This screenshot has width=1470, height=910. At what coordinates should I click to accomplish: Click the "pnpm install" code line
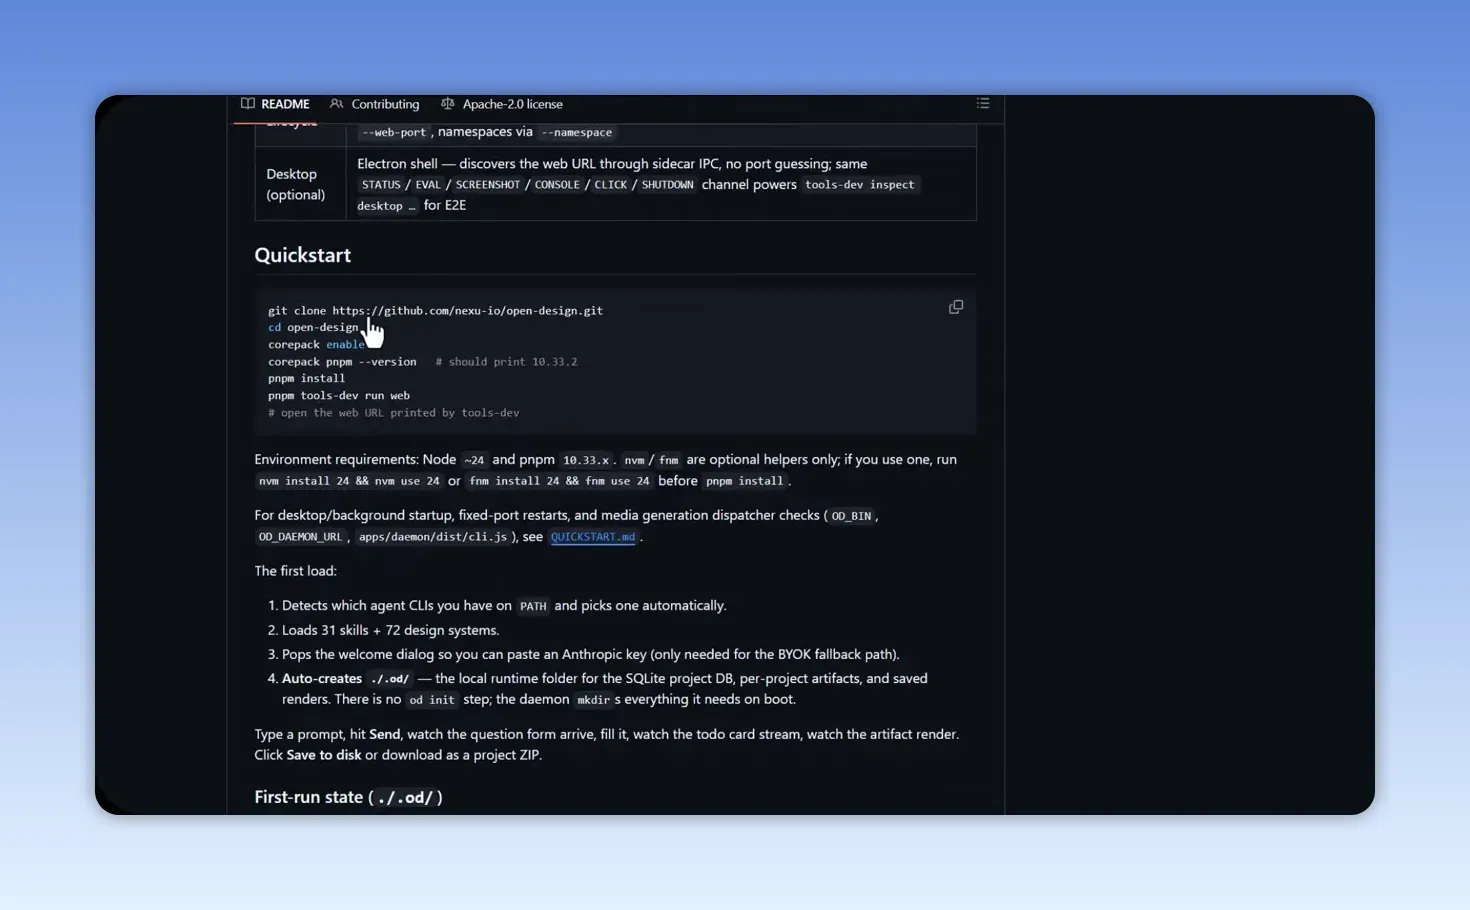click(306, 379)
